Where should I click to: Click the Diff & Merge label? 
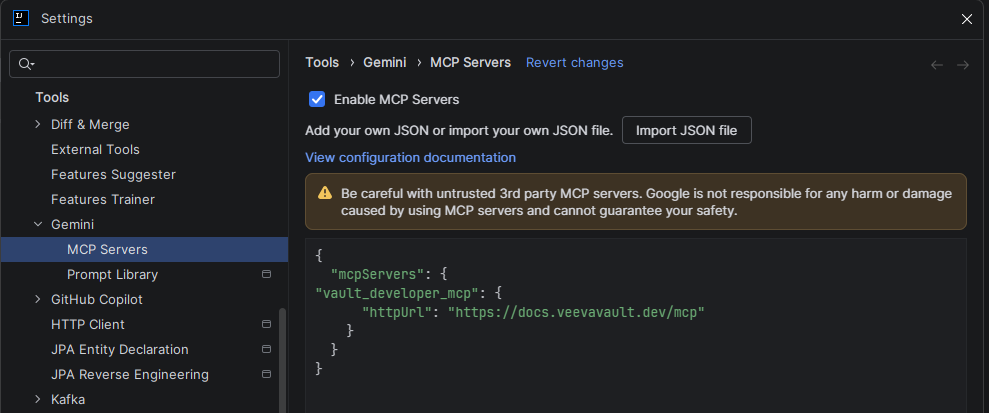90,124
